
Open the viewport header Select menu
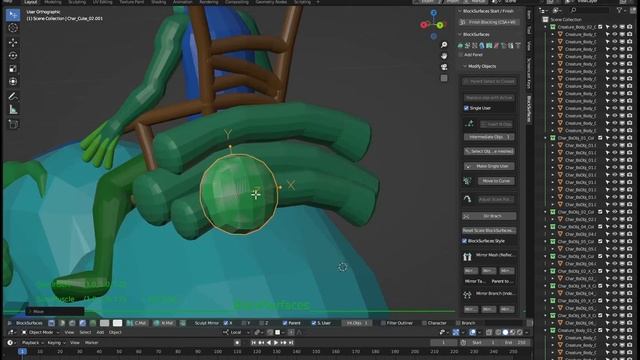coord(85,332)
